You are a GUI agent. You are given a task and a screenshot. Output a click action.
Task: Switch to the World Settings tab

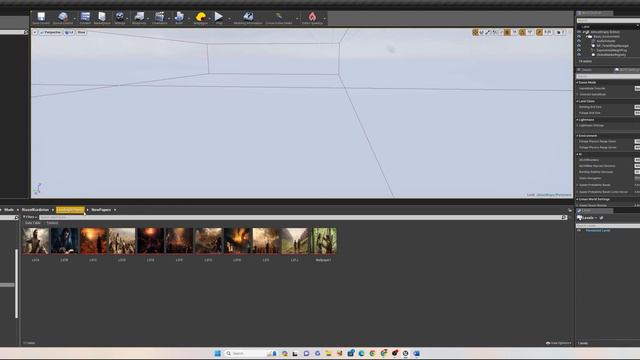click(x=627, y=70)
